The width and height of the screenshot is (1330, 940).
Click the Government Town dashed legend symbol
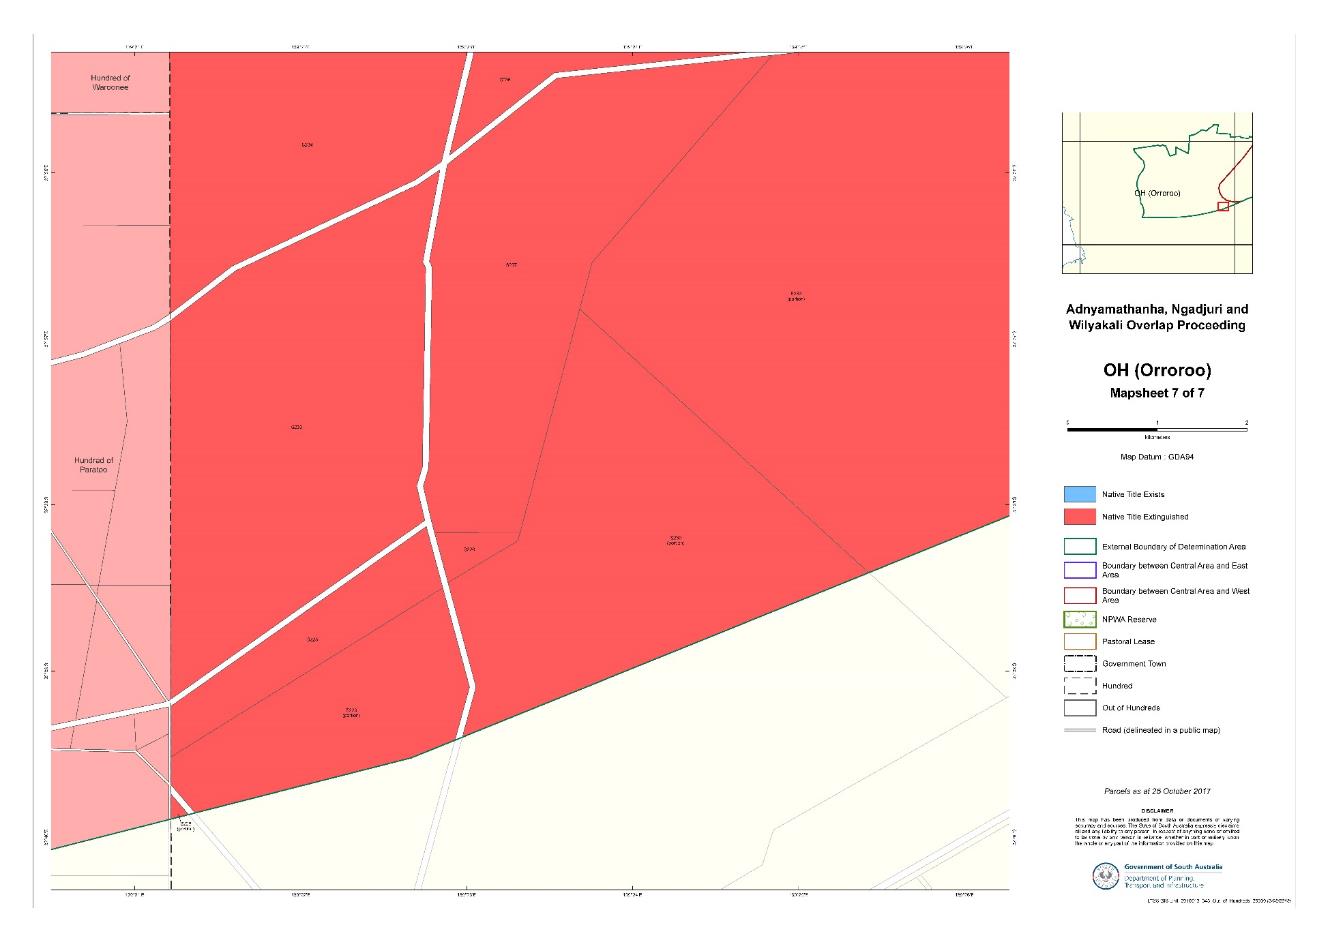pyautogui.click(x=1080, y=663)
